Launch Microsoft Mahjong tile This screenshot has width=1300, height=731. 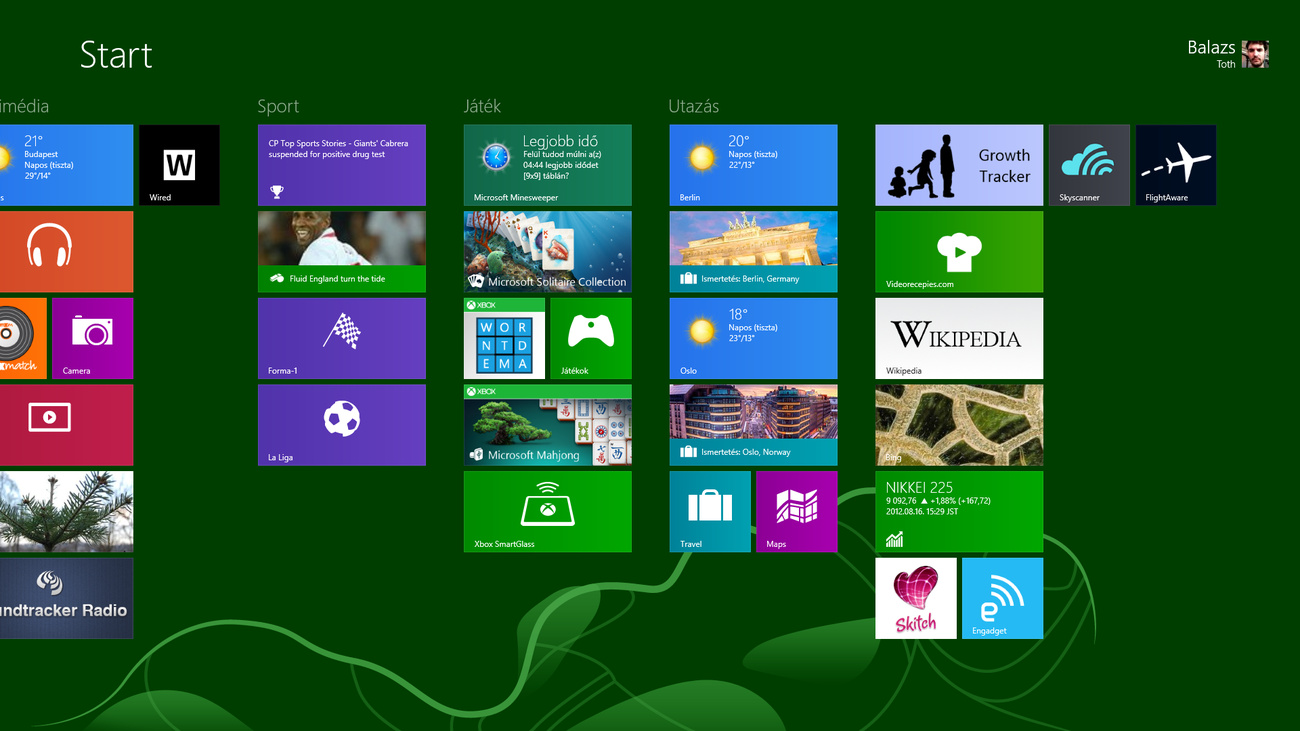pyautogui.click(x=547, y=425)
